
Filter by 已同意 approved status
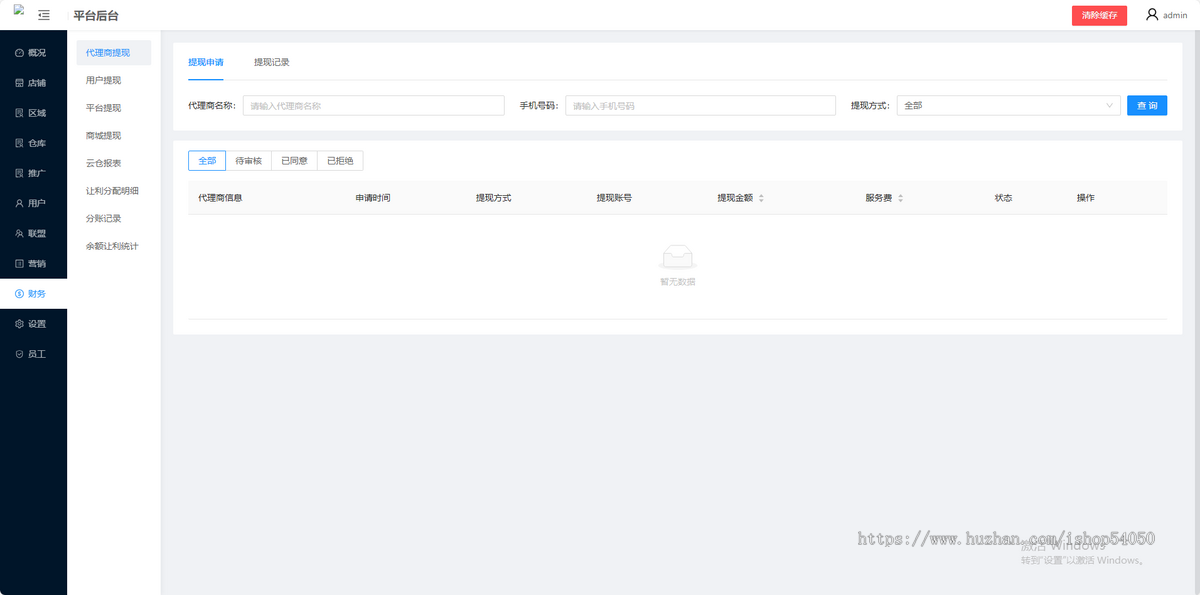click(x=293, y=160)
